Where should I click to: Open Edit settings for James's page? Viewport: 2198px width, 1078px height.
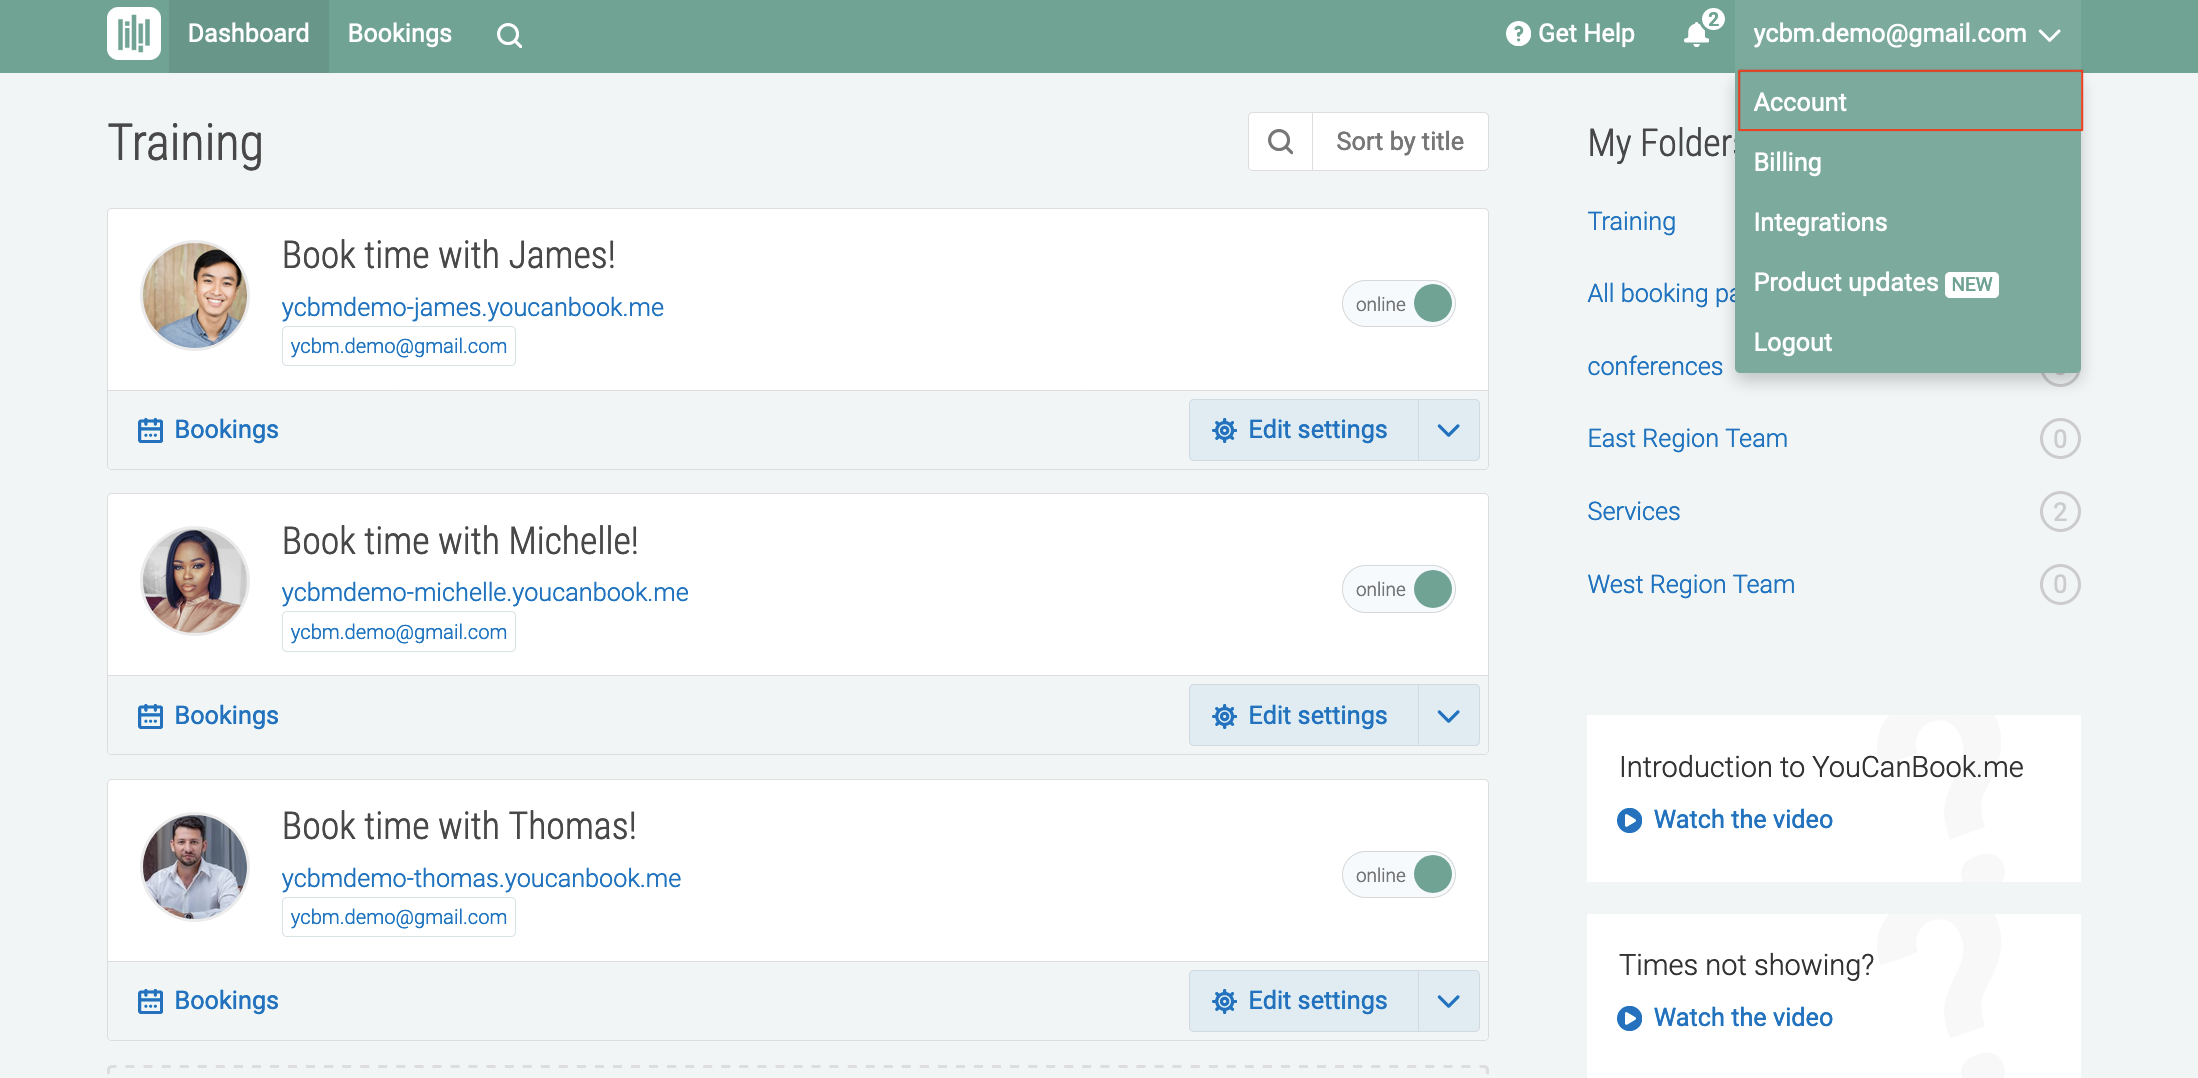[x=1304, y=430]
